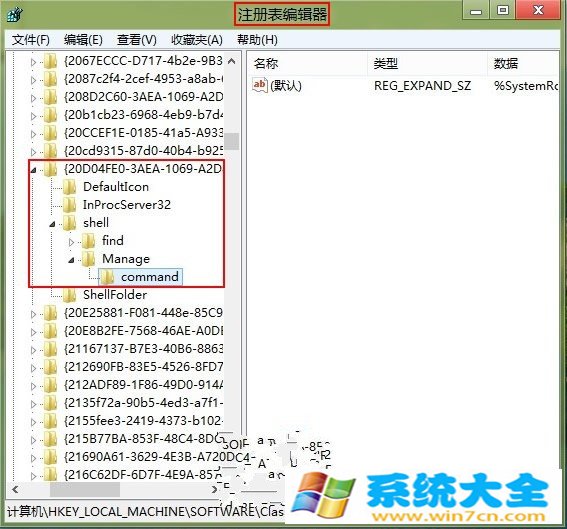
Task: Collapse the shell key node
Action: pyautogui.click(x=52, y=224)
